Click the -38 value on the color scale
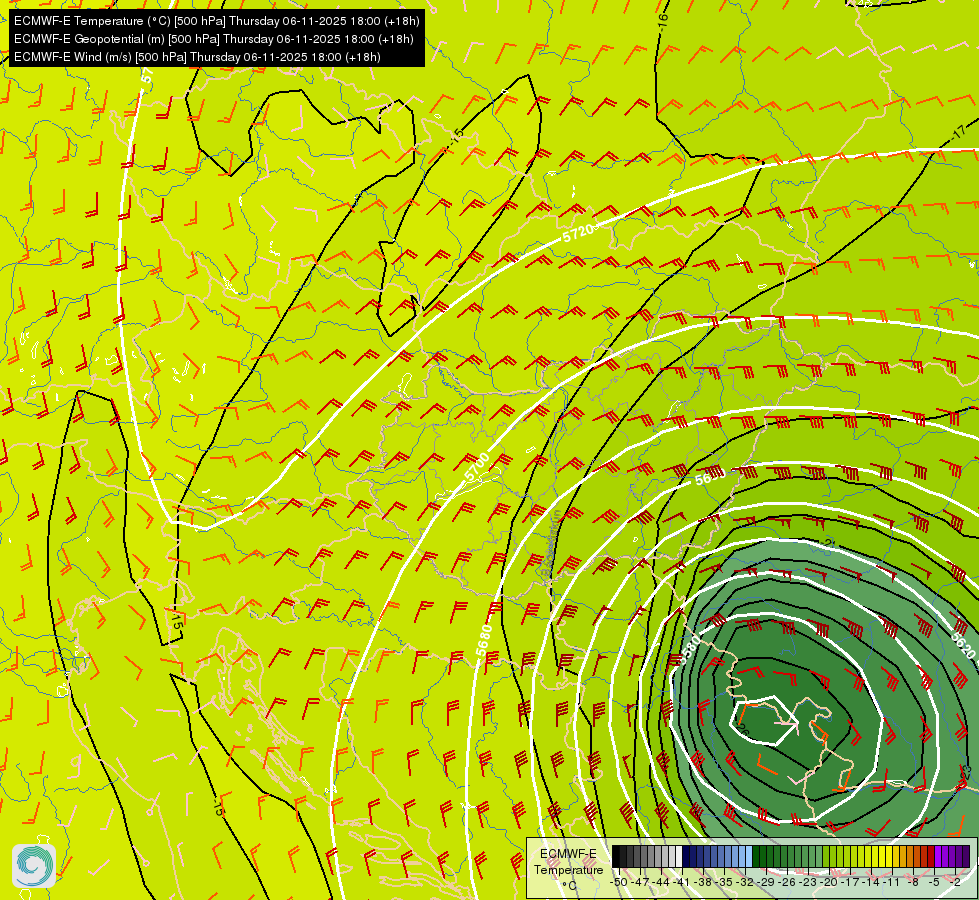Viewport: 979px width, 900px height. point(702,882)
